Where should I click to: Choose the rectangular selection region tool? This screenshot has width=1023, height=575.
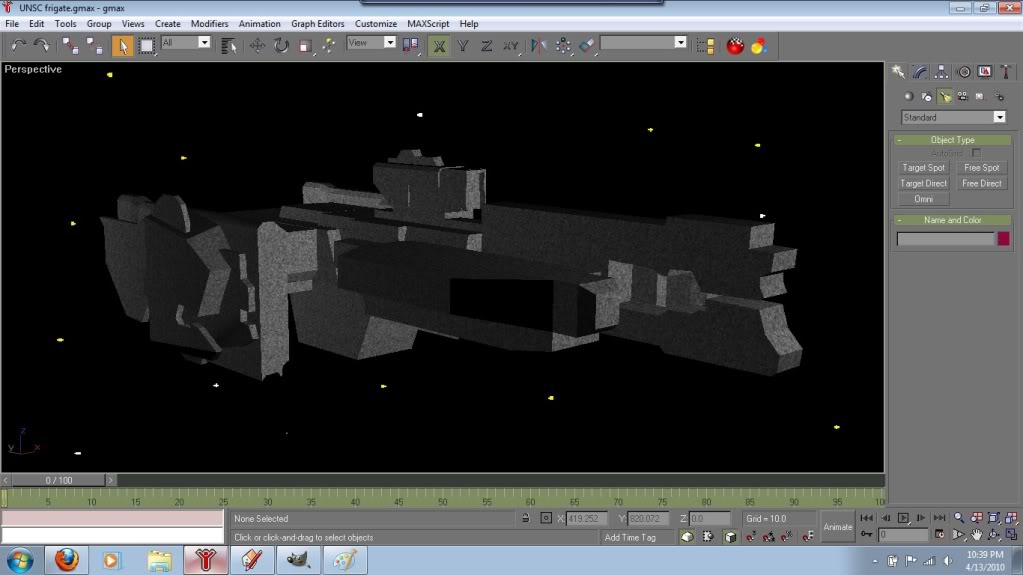[x=147, y=46]
